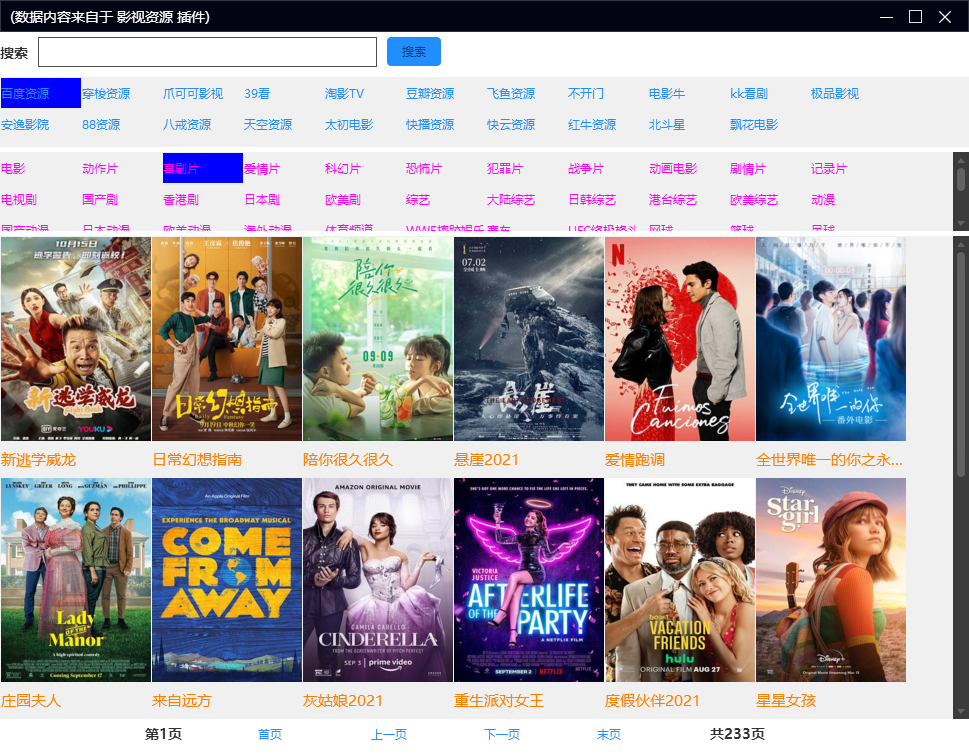Click the 庄园夫人 title link
969x754 pixels.
point(31,700)
